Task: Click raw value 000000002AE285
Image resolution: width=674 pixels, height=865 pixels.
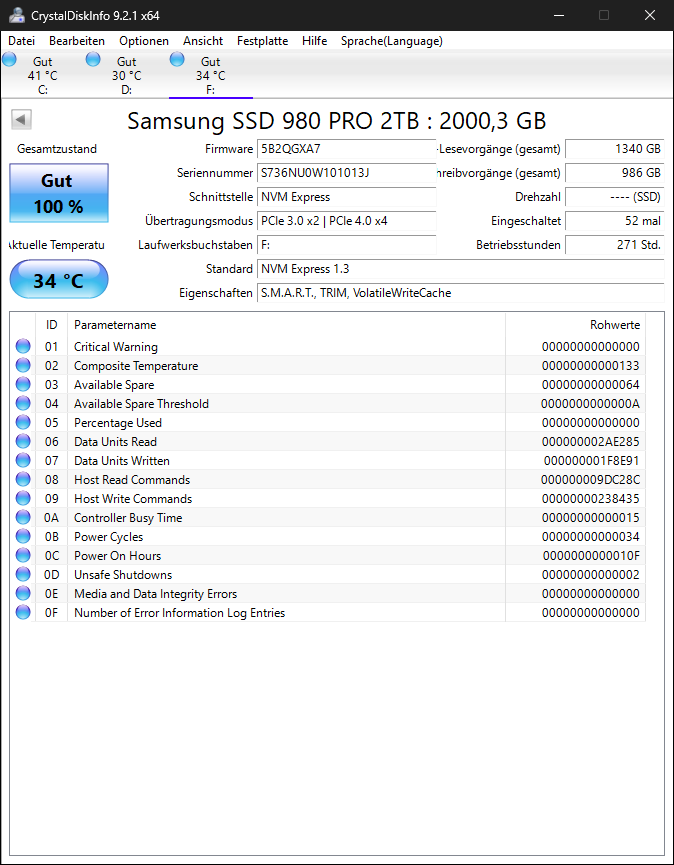Action: pyautogui.click(x=591, y=442)
